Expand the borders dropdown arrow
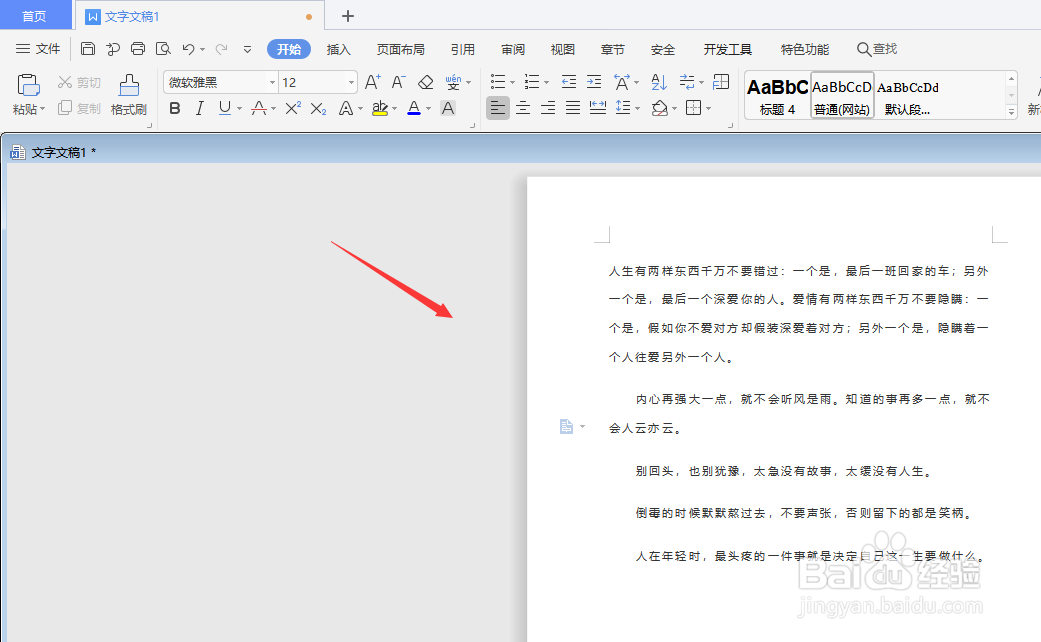Viewport: 1041px width, 642px height. pyautogui.click(x=708, y=108)
